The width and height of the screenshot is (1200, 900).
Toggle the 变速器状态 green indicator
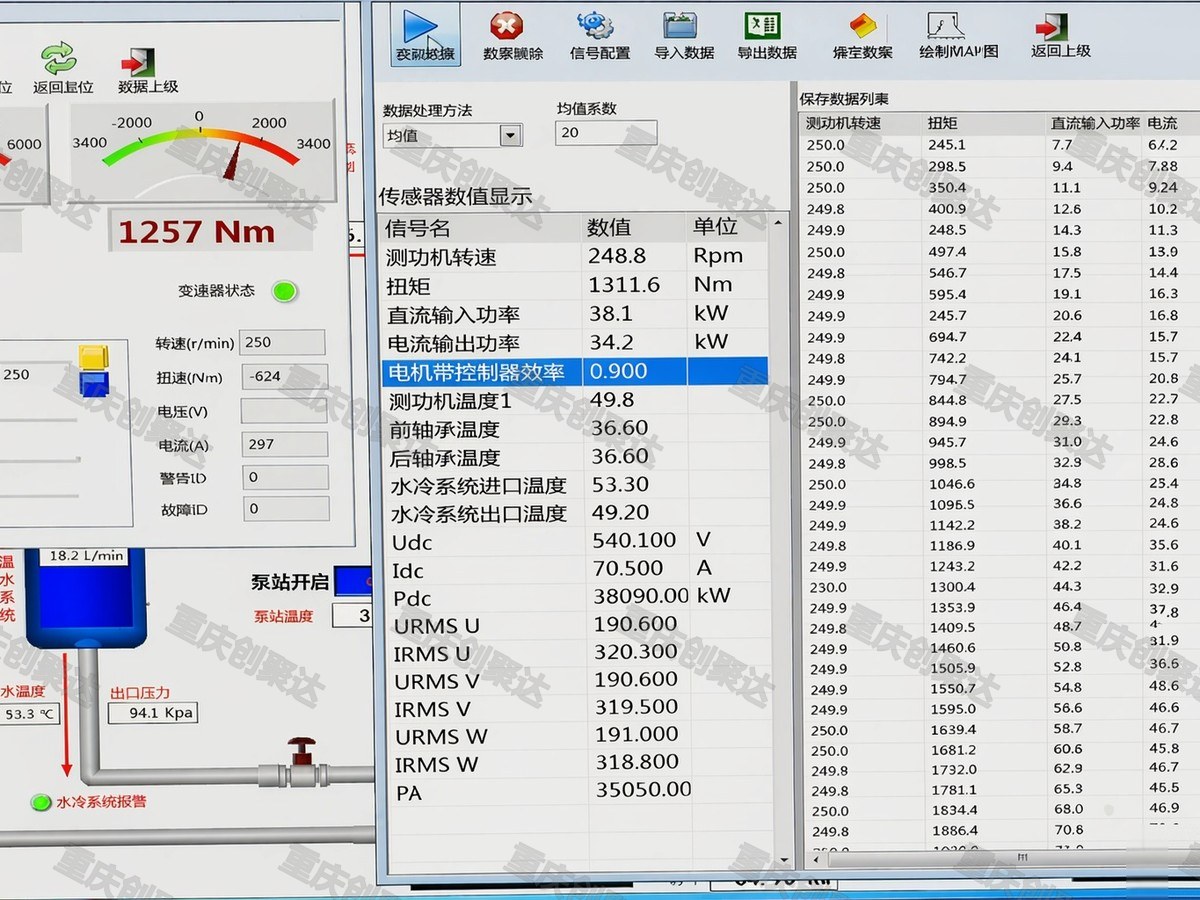pyautogui.click(x=285, y=291)
